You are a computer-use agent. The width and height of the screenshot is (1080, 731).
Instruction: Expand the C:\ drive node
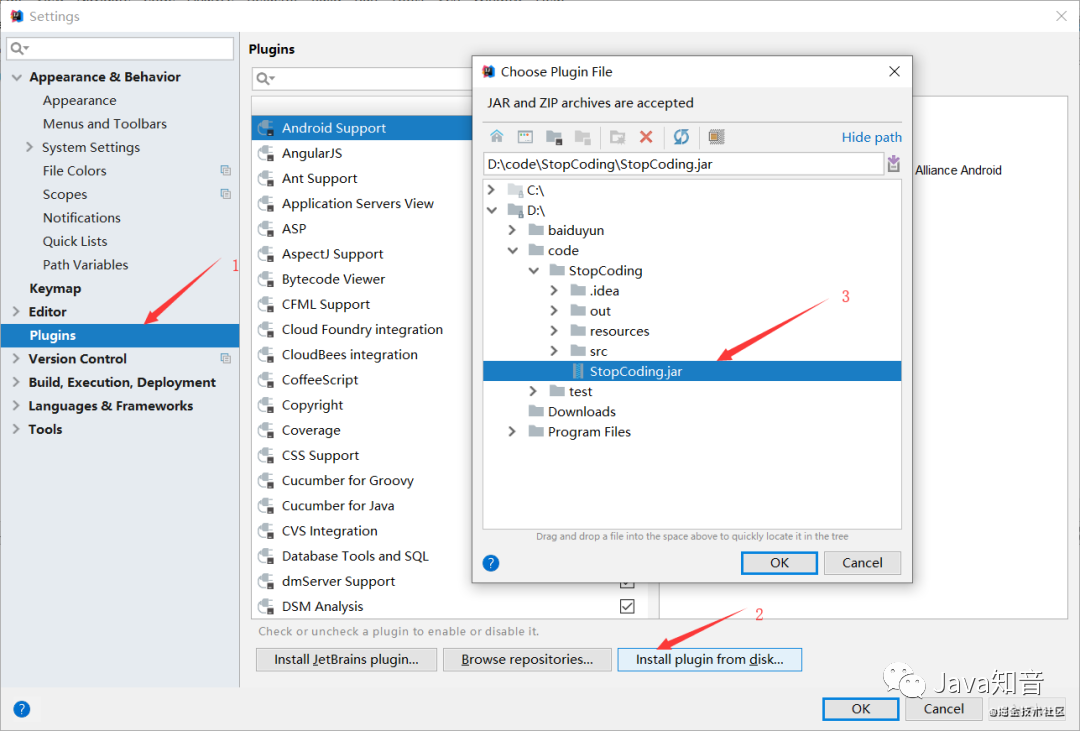491,189
